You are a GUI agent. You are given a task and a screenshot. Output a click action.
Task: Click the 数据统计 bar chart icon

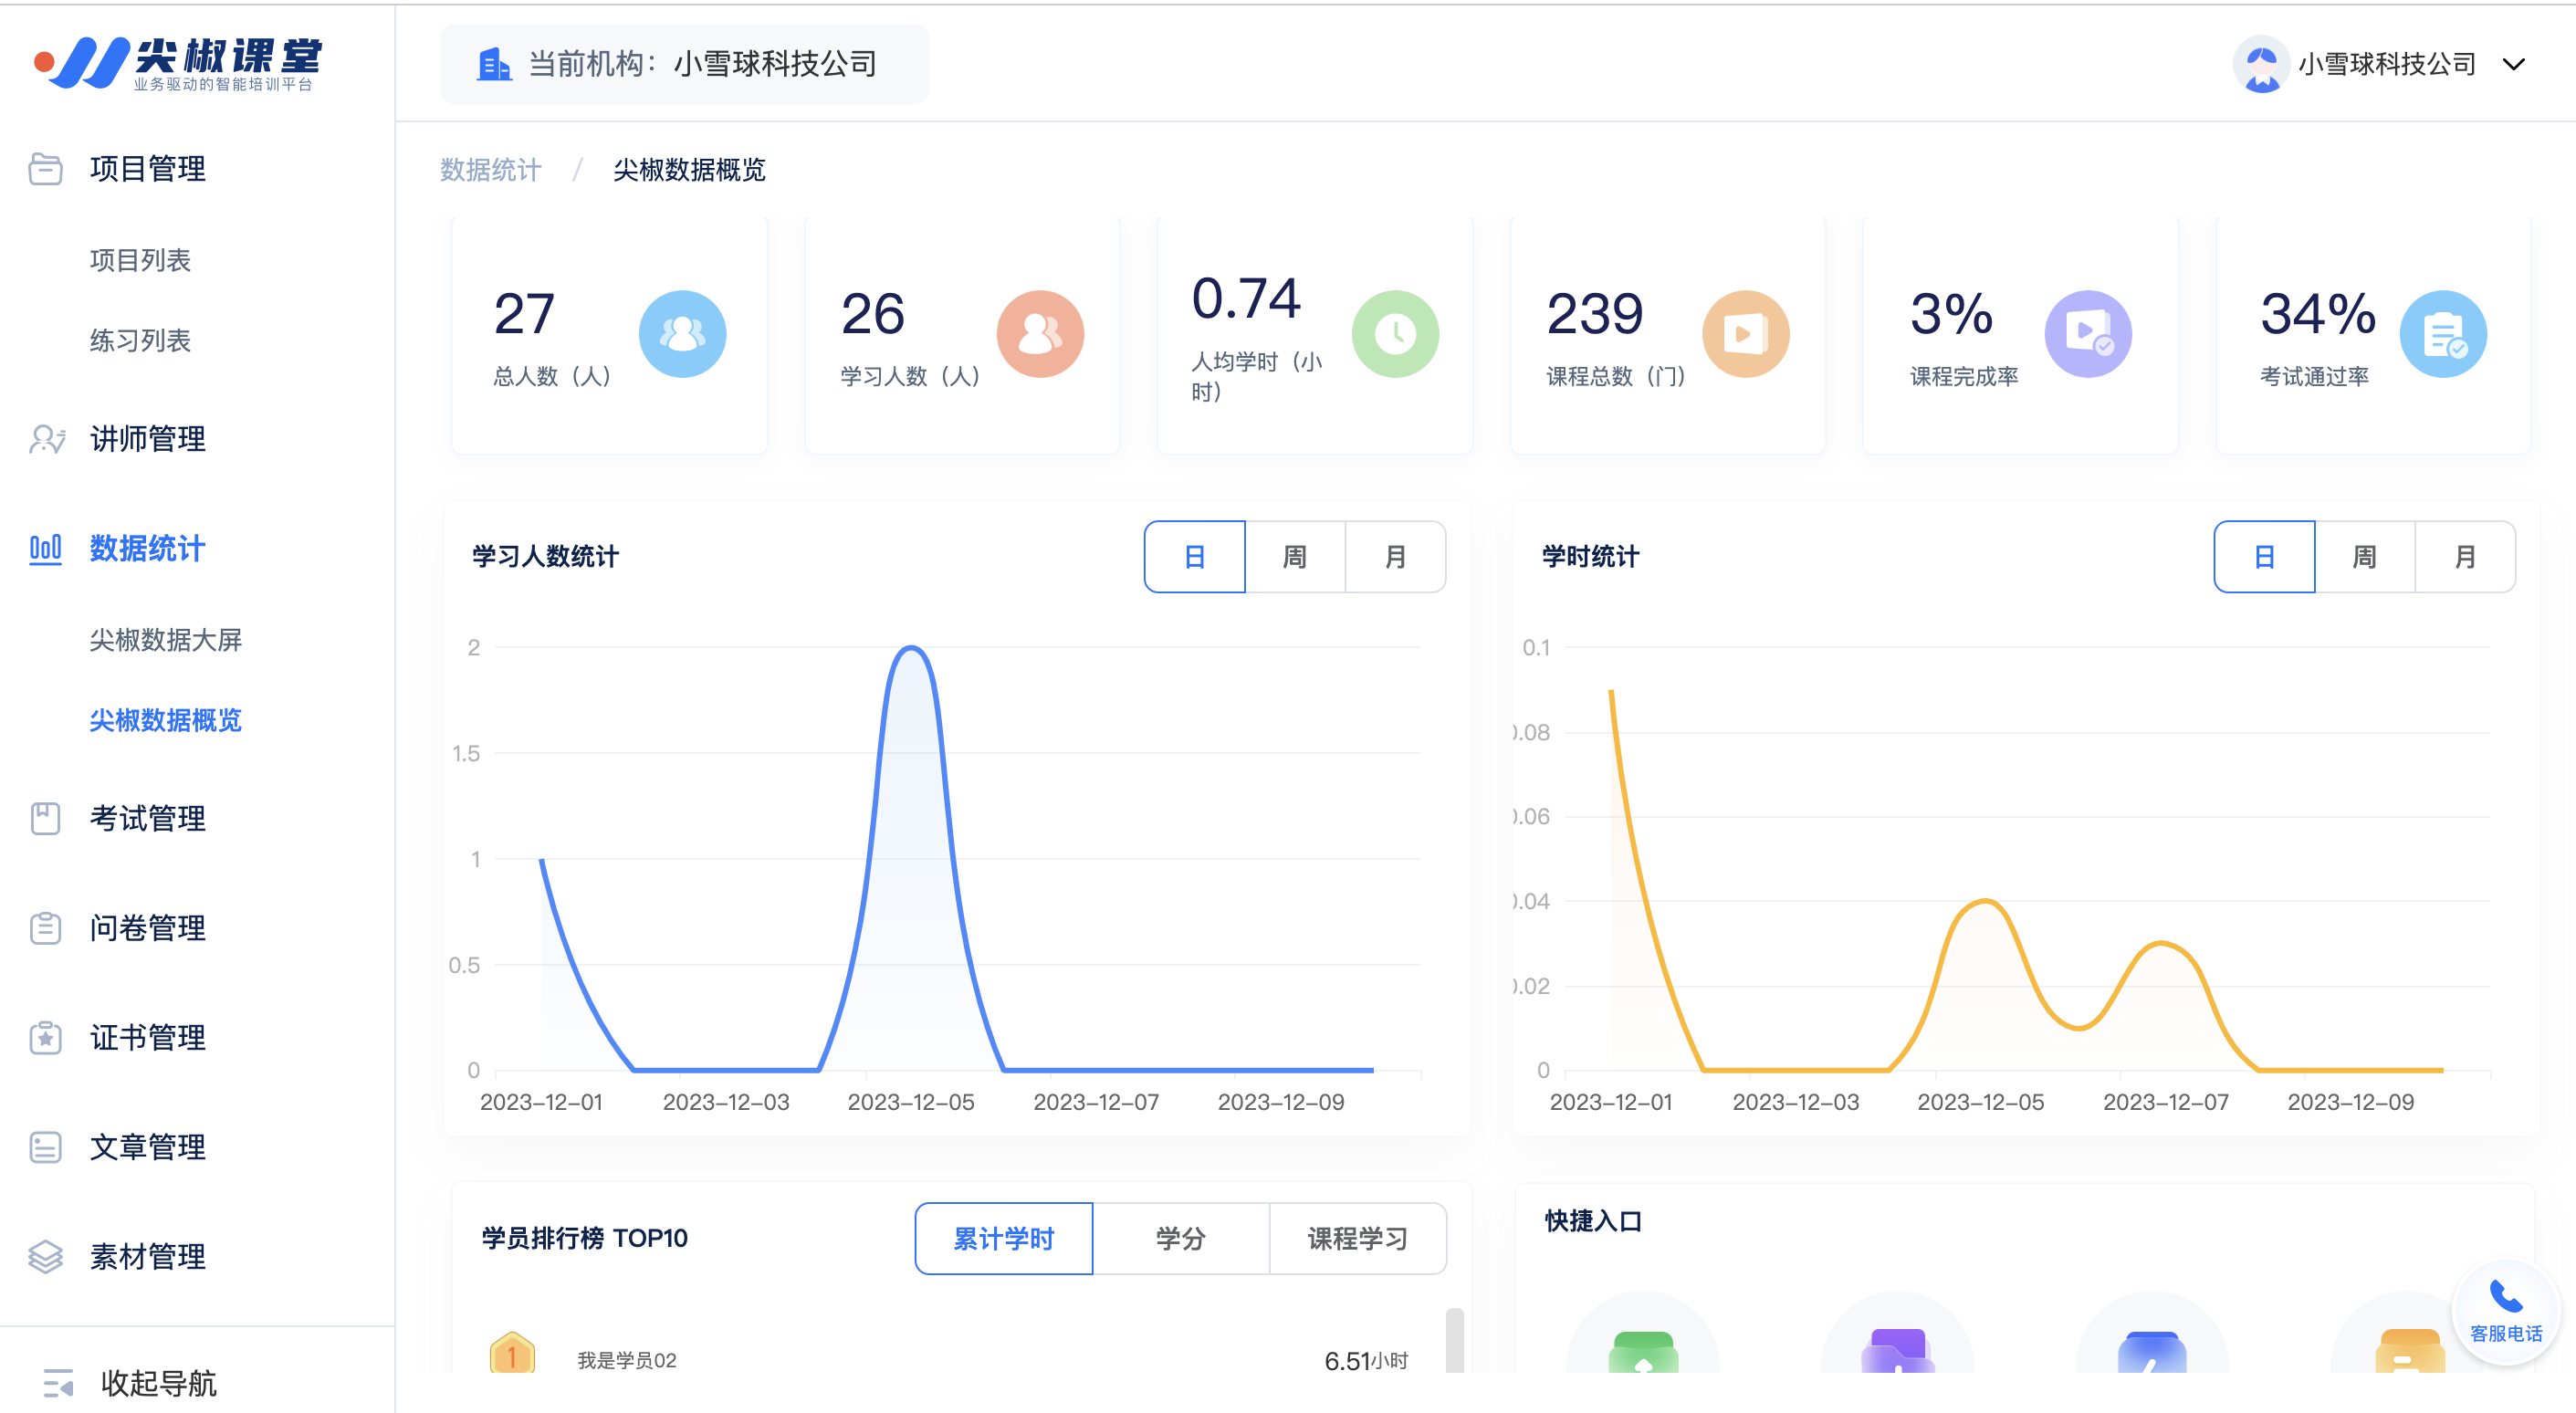coord(45,549)
